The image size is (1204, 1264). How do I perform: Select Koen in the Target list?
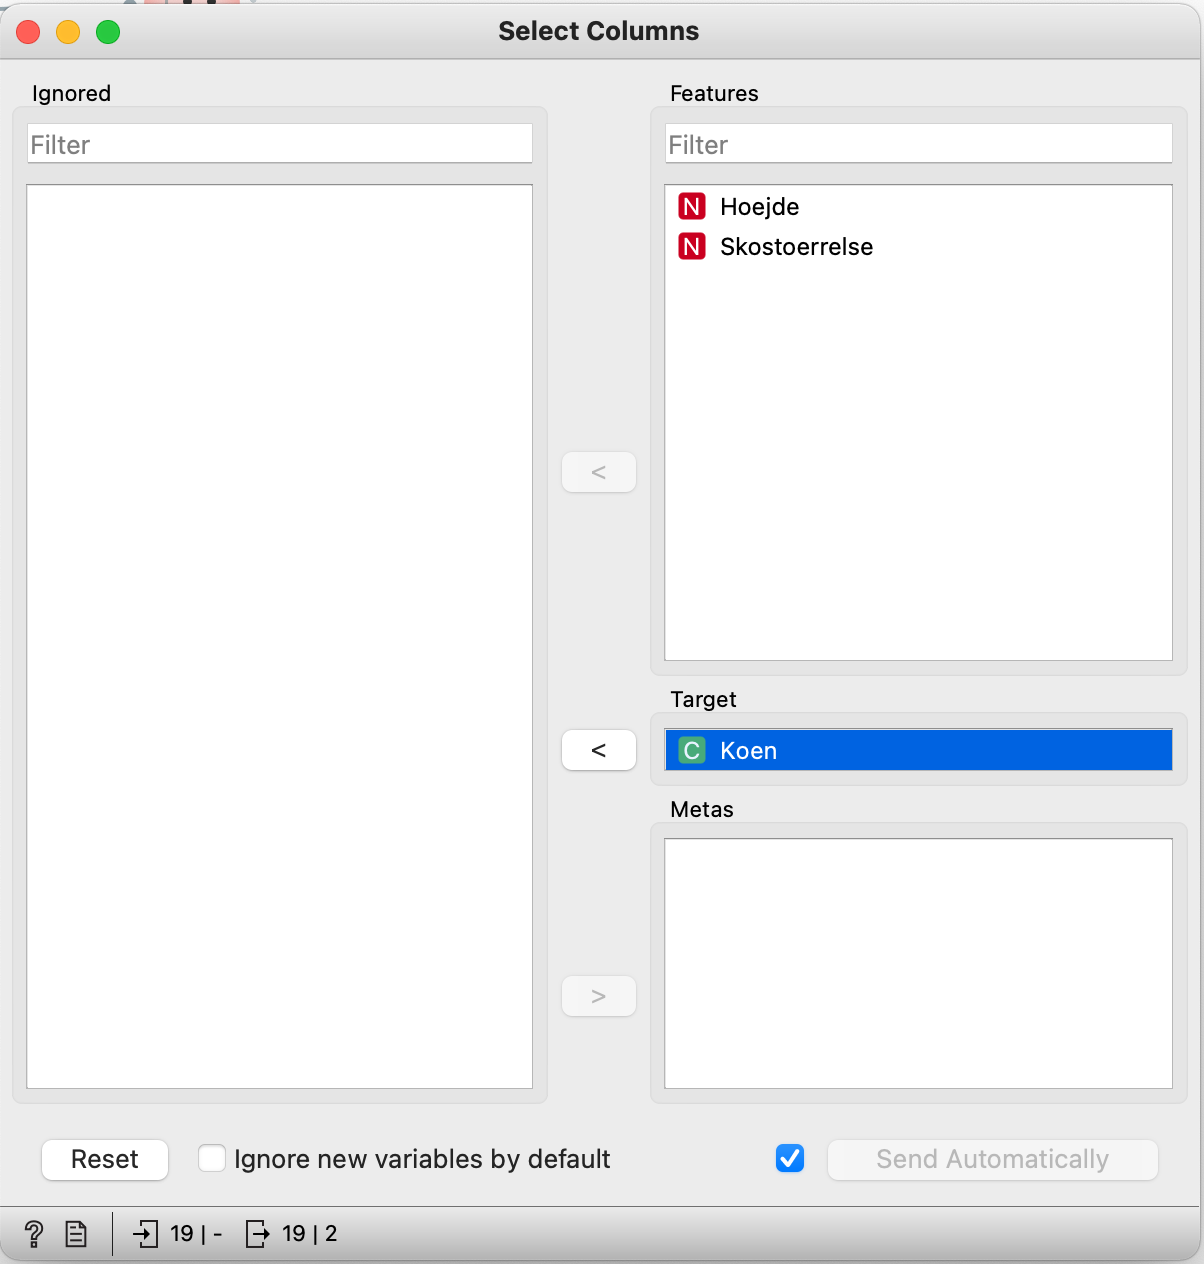[748, 751]
